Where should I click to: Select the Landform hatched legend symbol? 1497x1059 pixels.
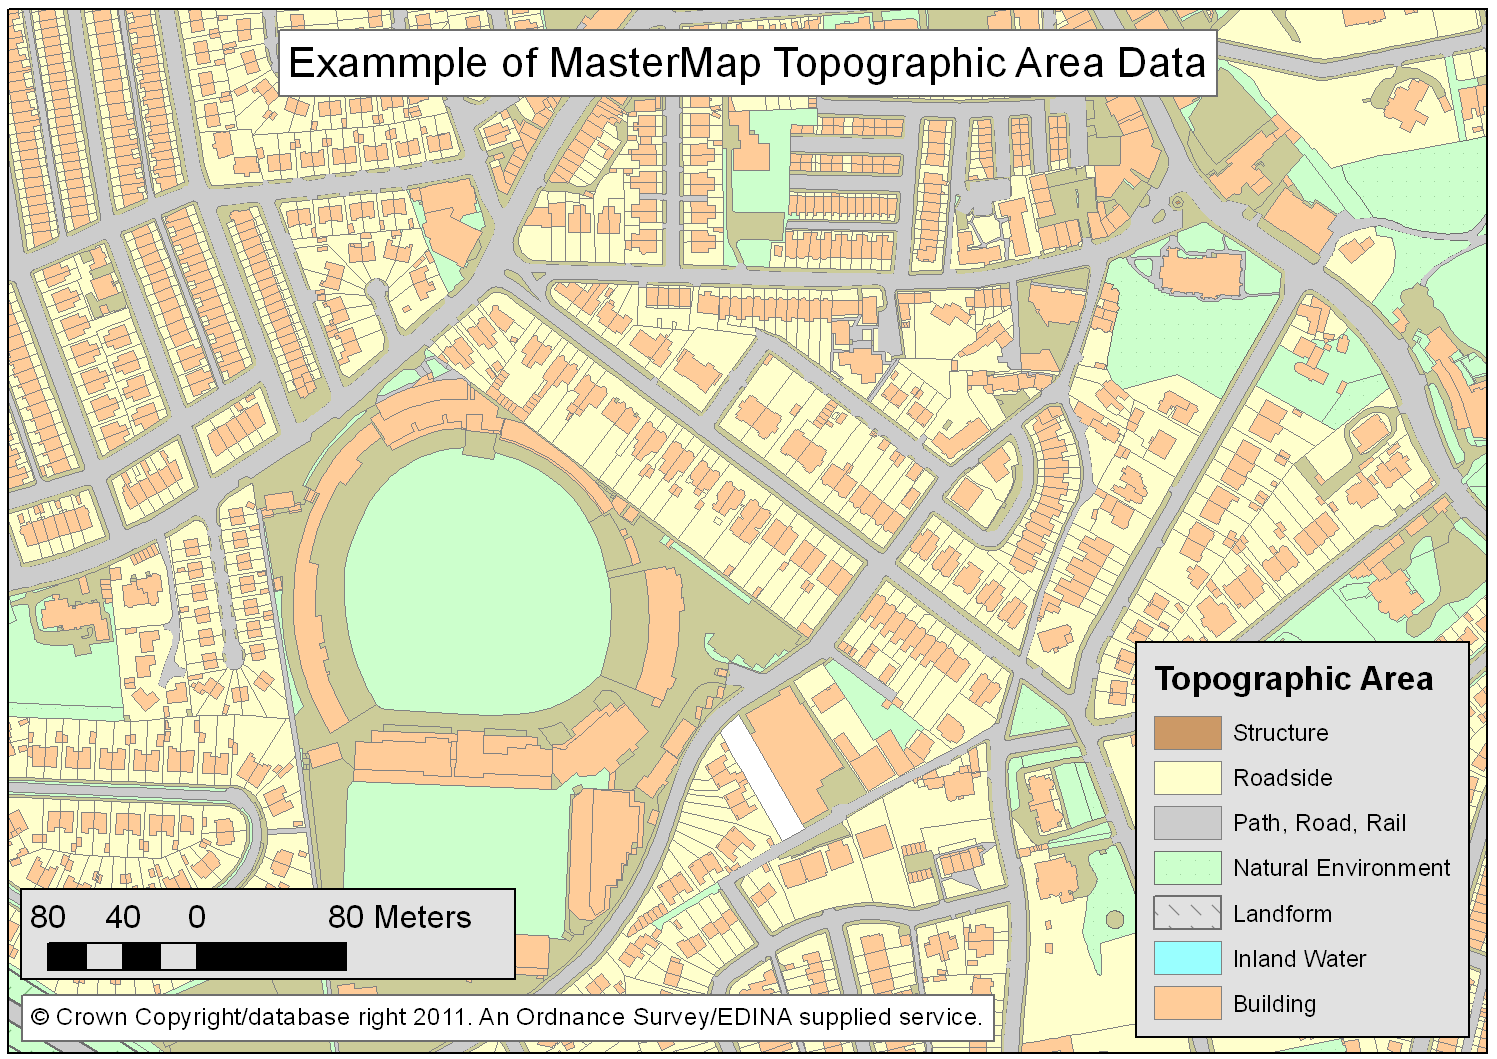tap(1187, 913)
